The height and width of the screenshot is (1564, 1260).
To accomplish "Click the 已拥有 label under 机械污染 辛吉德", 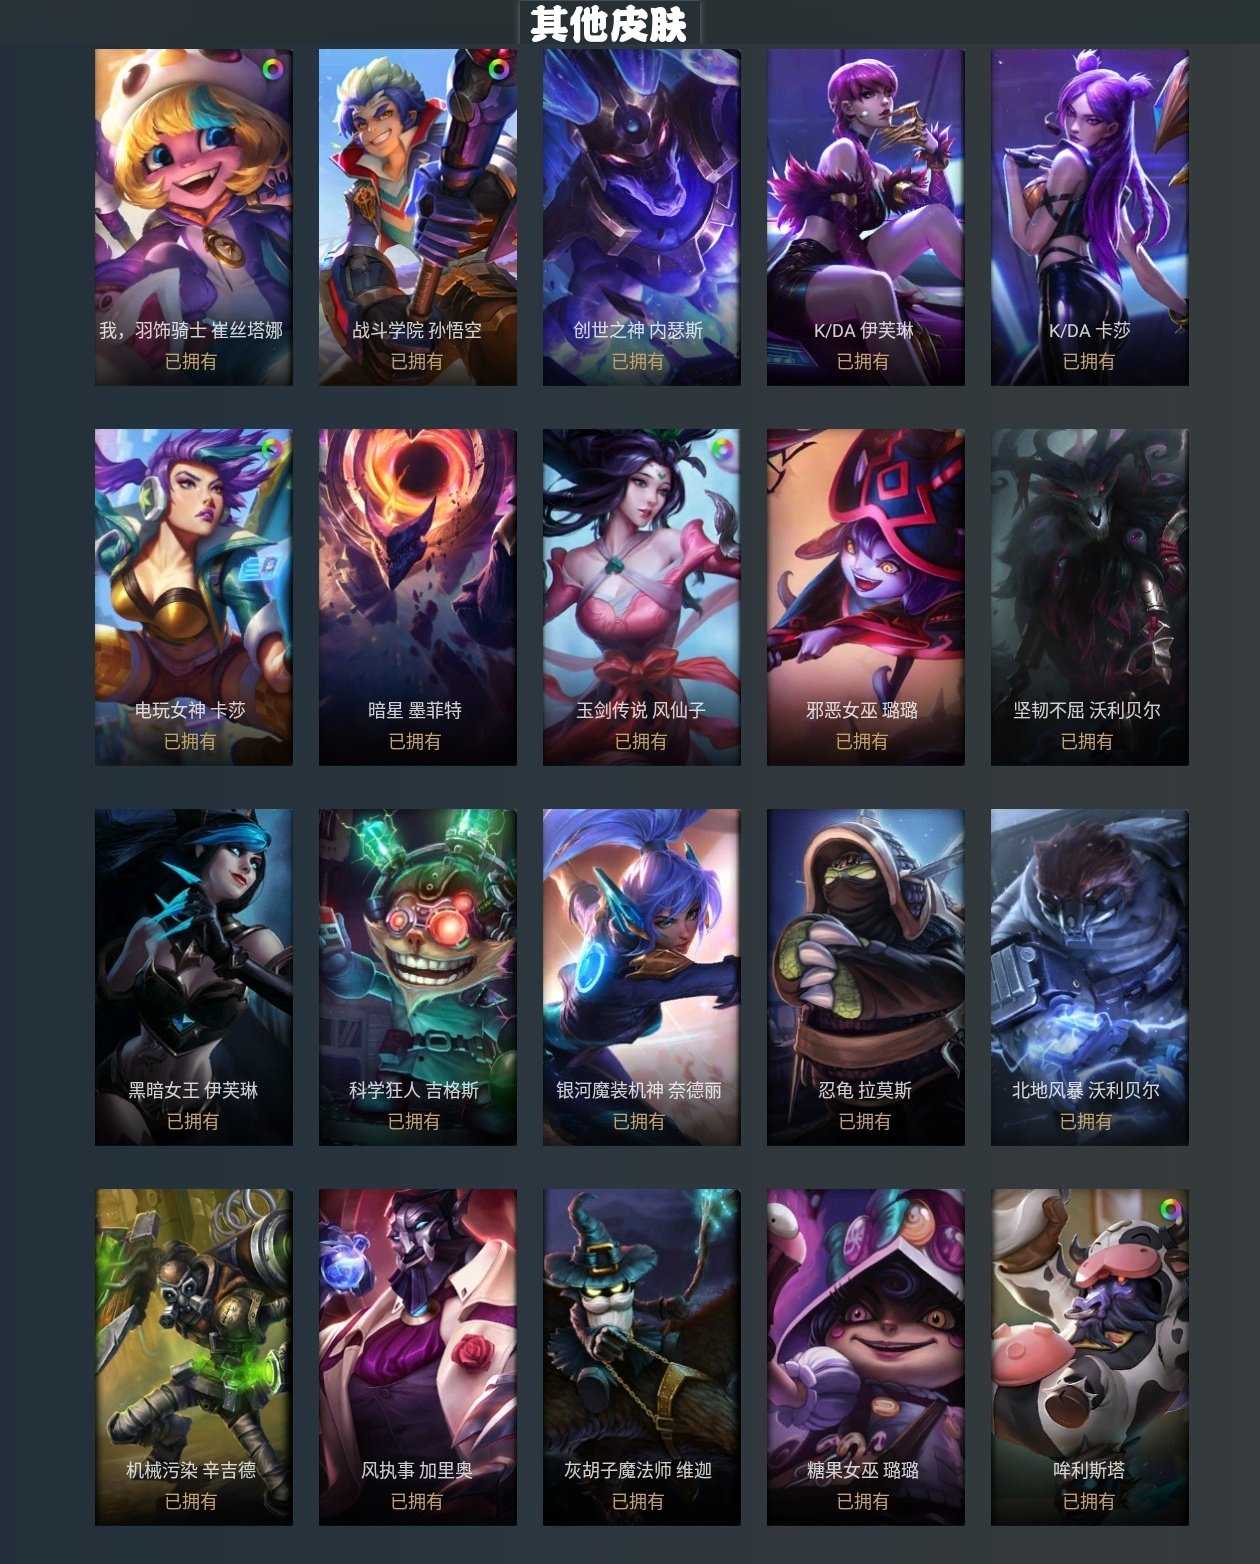I will [x=191, y=1502].
